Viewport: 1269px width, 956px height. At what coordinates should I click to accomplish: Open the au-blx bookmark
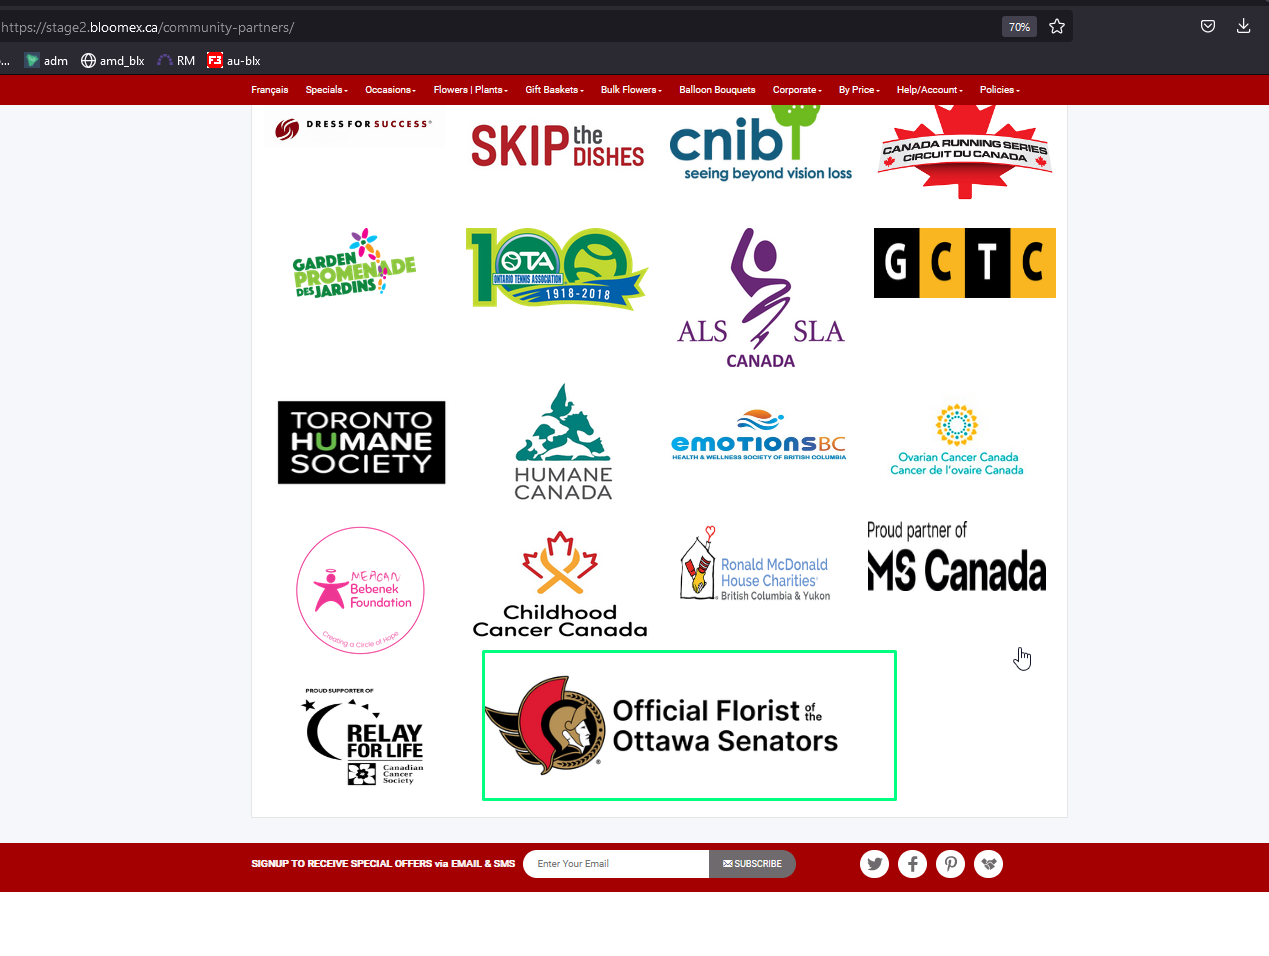(234, 61)
